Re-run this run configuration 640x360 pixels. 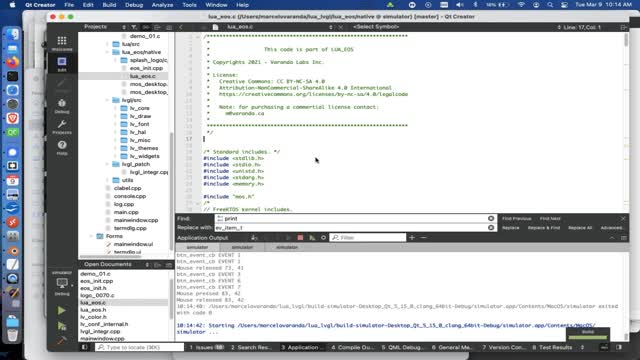point(312,238)
